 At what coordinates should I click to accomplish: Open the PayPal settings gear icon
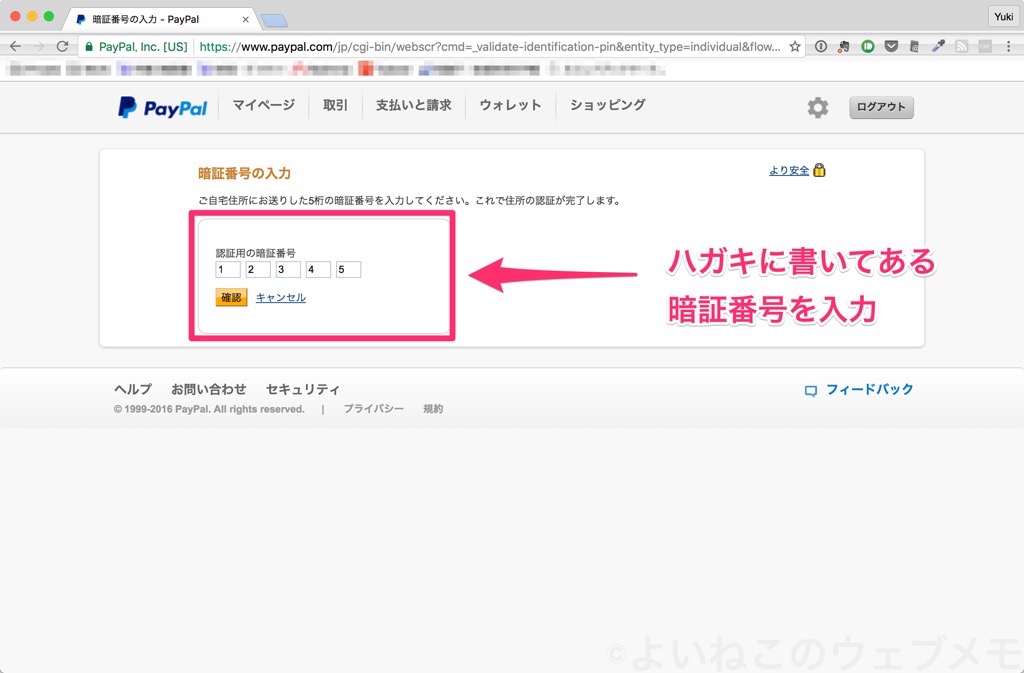tap(817, 106)
